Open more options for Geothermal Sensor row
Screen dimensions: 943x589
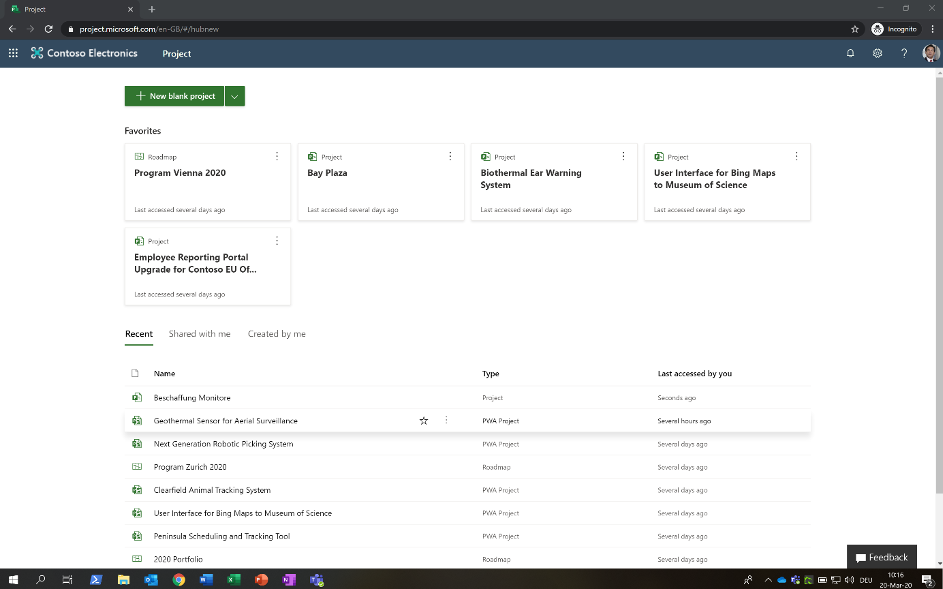[x=446, y=420]
